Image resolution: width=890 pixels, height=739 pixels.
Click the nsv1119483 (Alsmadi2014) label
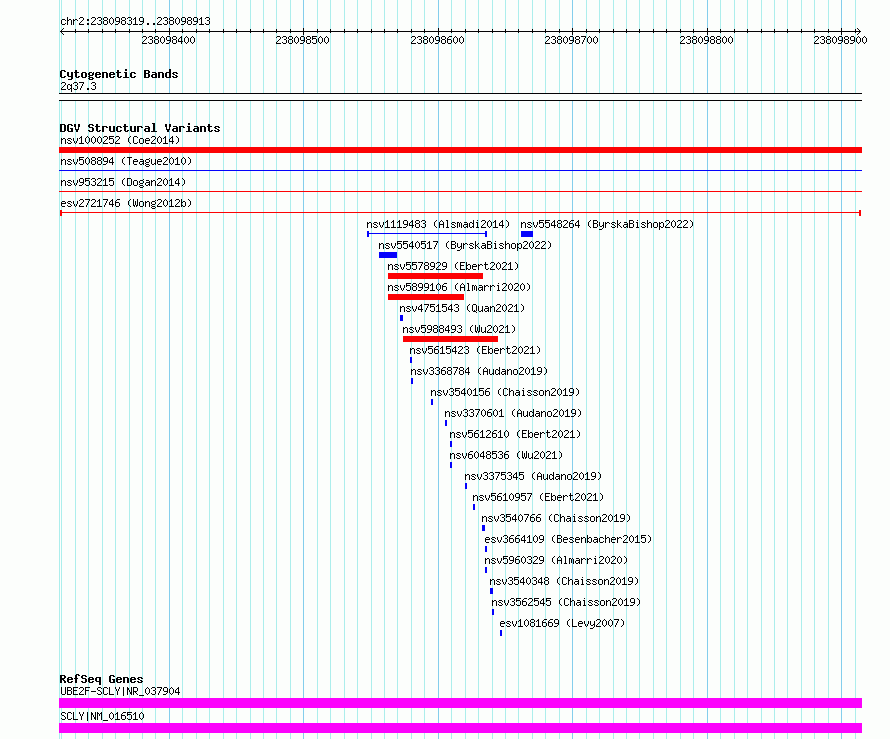click(x=438, y=224)
